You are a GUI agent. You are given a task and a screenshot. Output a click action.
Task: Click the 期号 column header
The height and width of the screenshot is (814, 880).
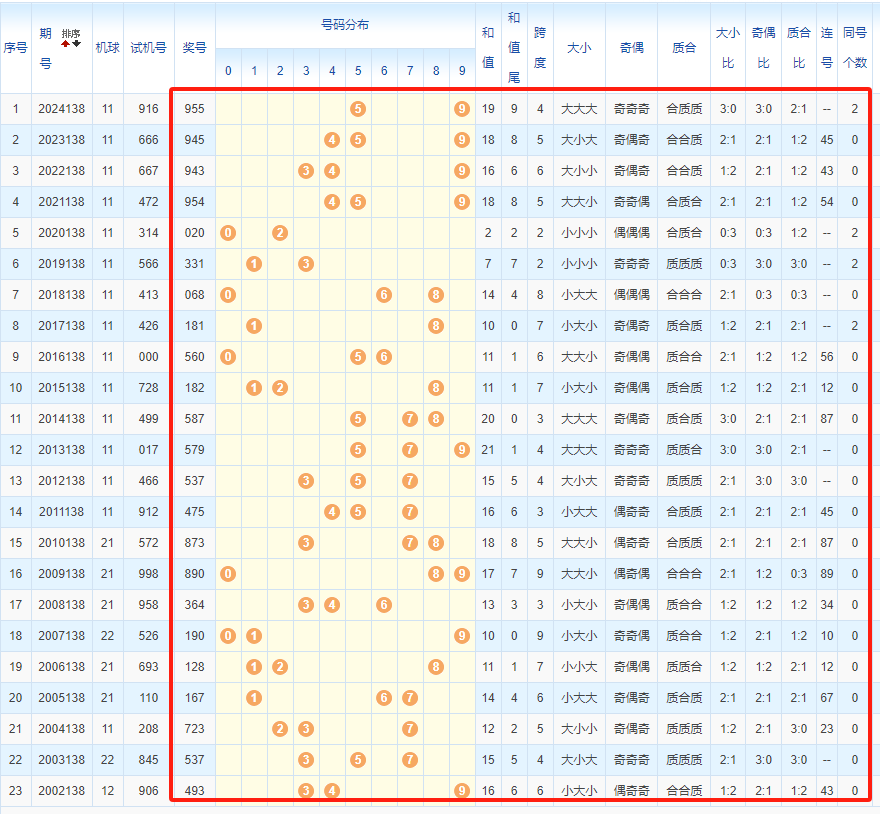click(x=45, y=48)
